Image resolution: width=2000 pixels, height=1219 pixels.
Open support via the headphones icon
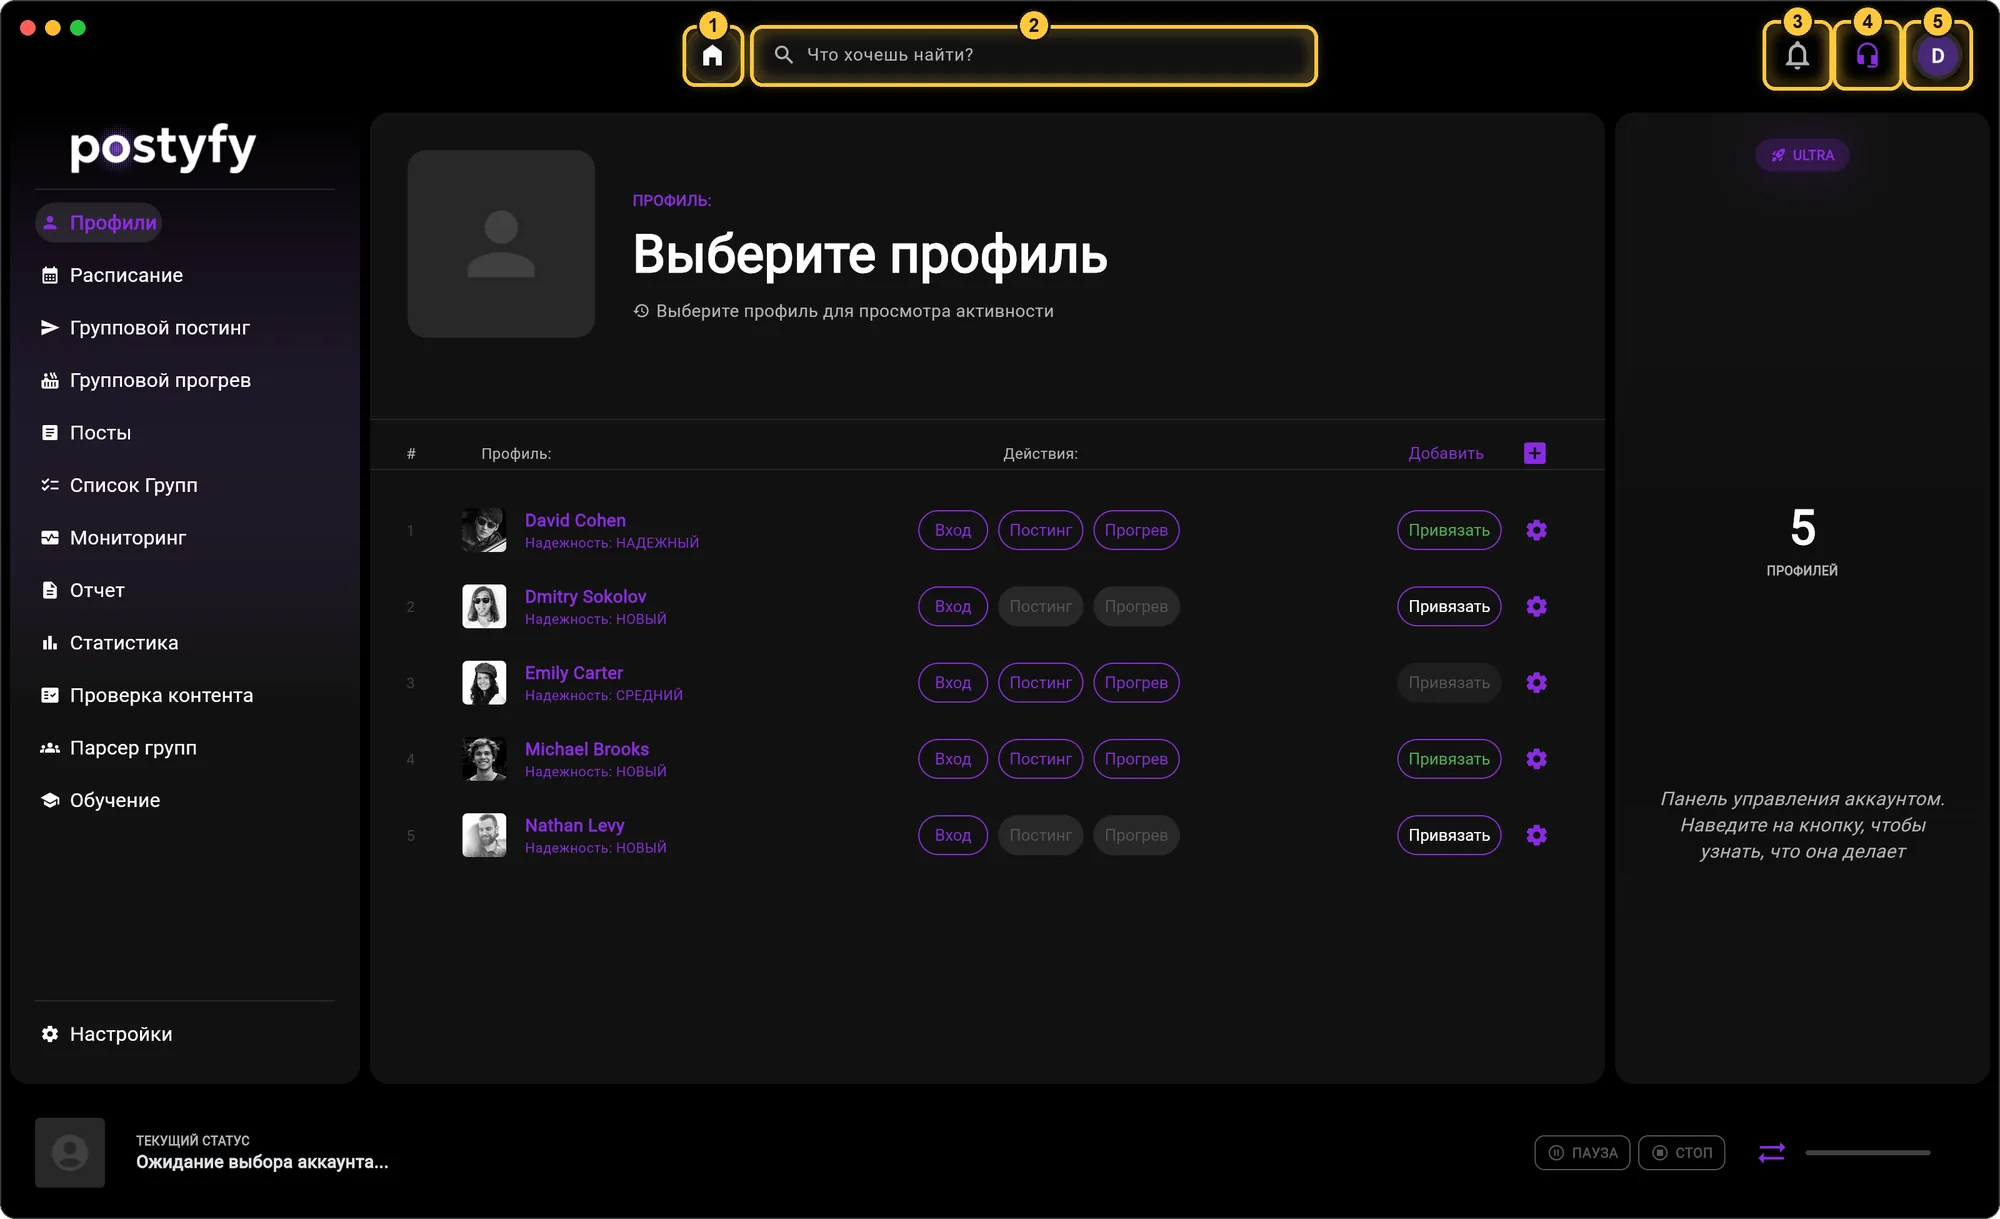point(1867,56)
